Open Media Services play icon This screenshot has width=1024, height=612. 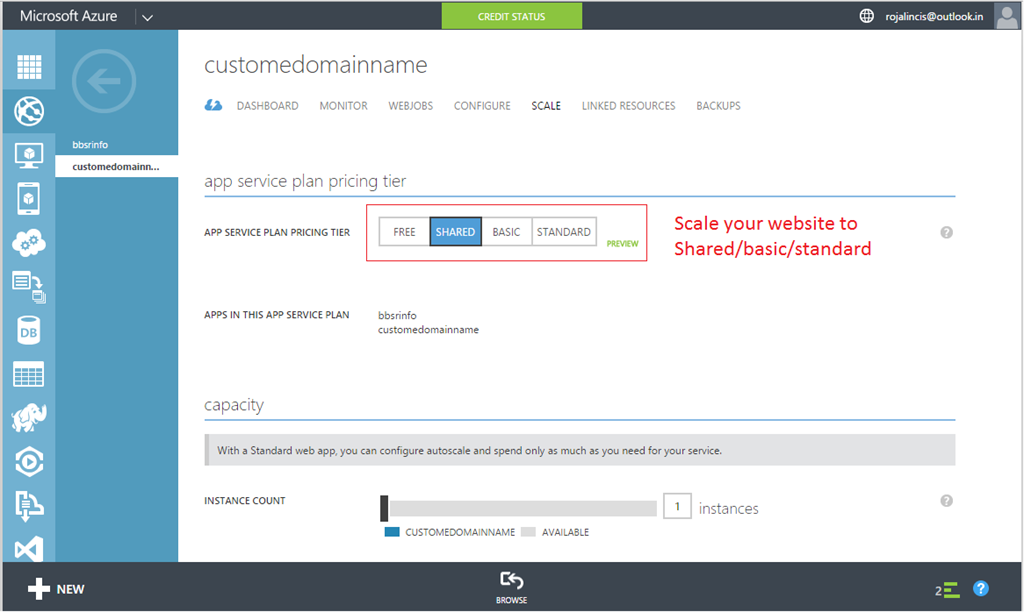click(29, 462)
